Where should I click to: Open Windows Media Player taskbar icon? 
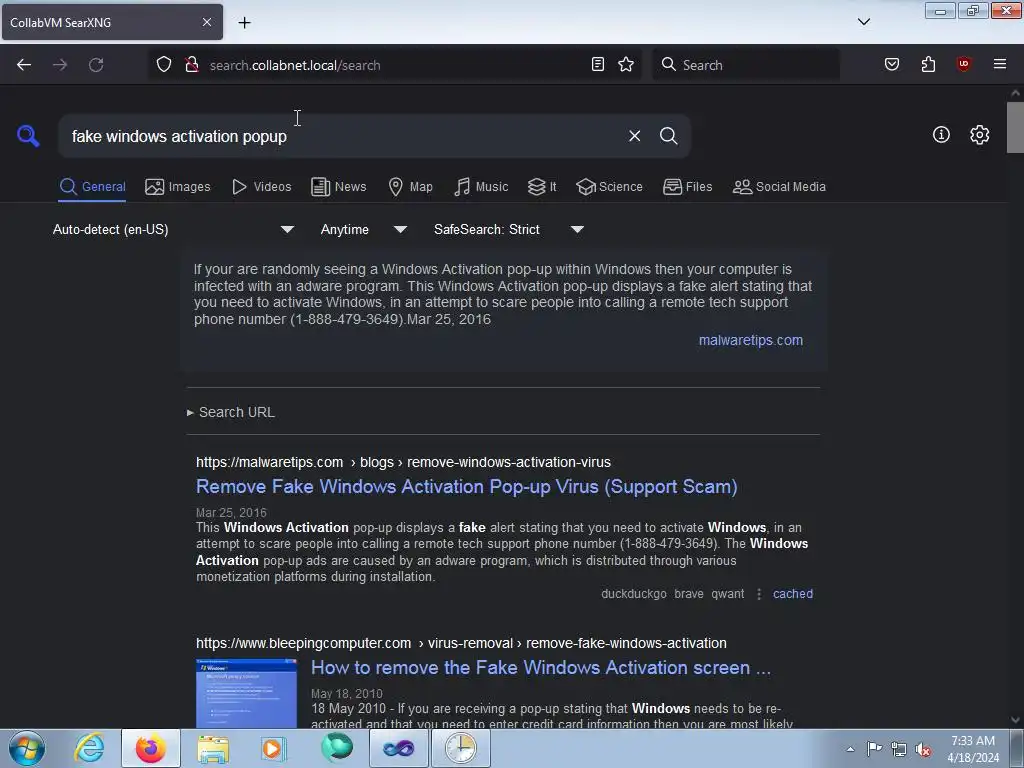click(x=273, y=748)
